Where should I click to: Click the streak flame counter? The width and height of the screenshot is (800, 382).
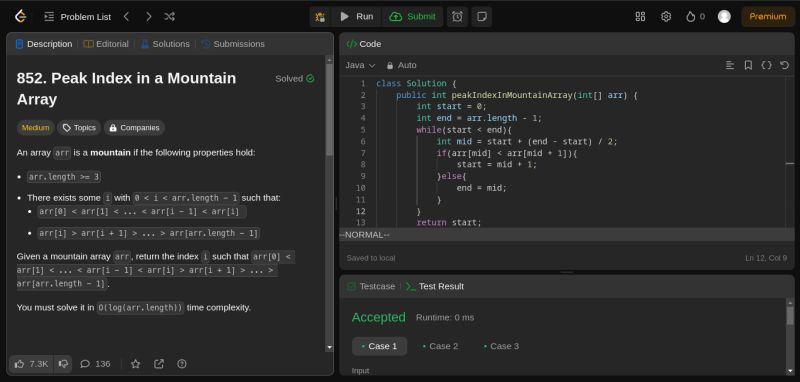[x=695, y=17]
